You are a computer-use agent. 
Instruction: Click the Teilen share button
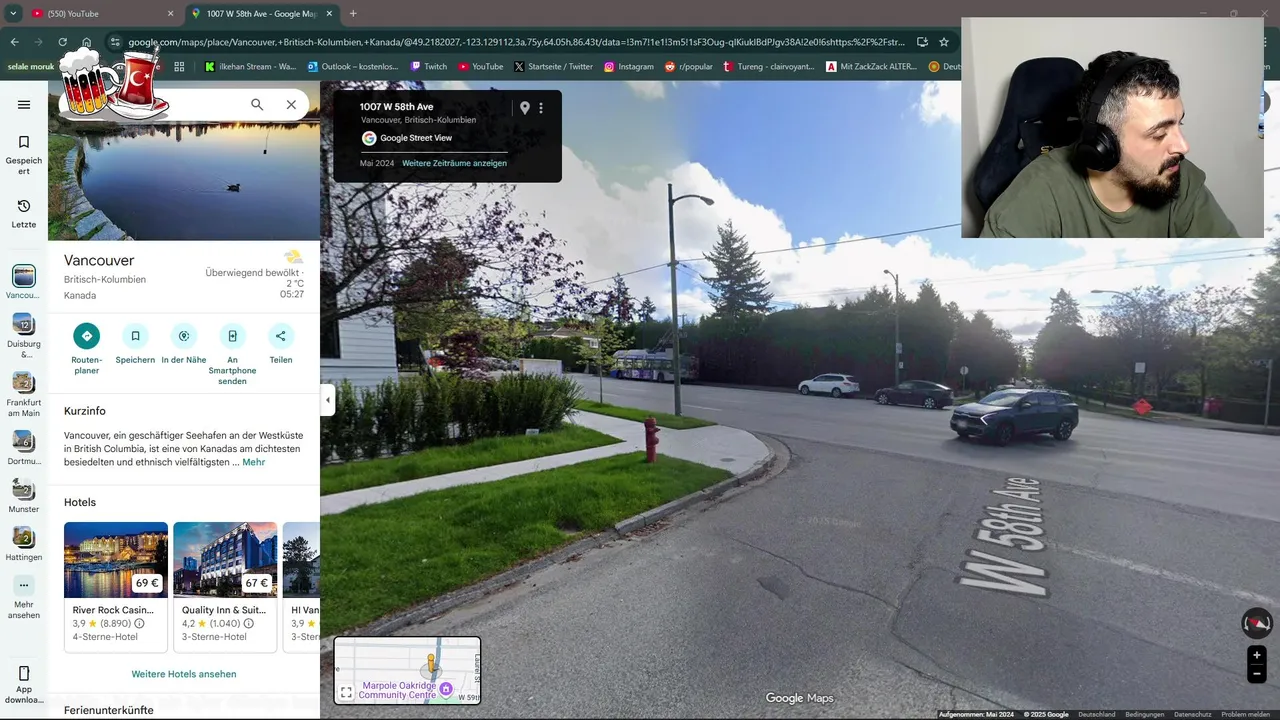coord(281,336)
